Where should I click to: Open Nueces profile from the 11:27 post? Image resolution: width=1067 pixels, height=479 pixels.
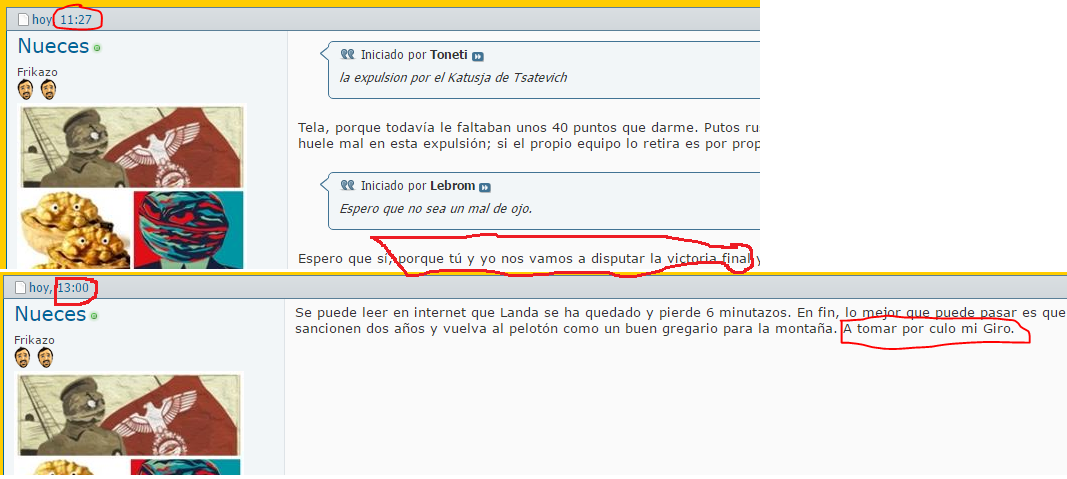point(53,46)
